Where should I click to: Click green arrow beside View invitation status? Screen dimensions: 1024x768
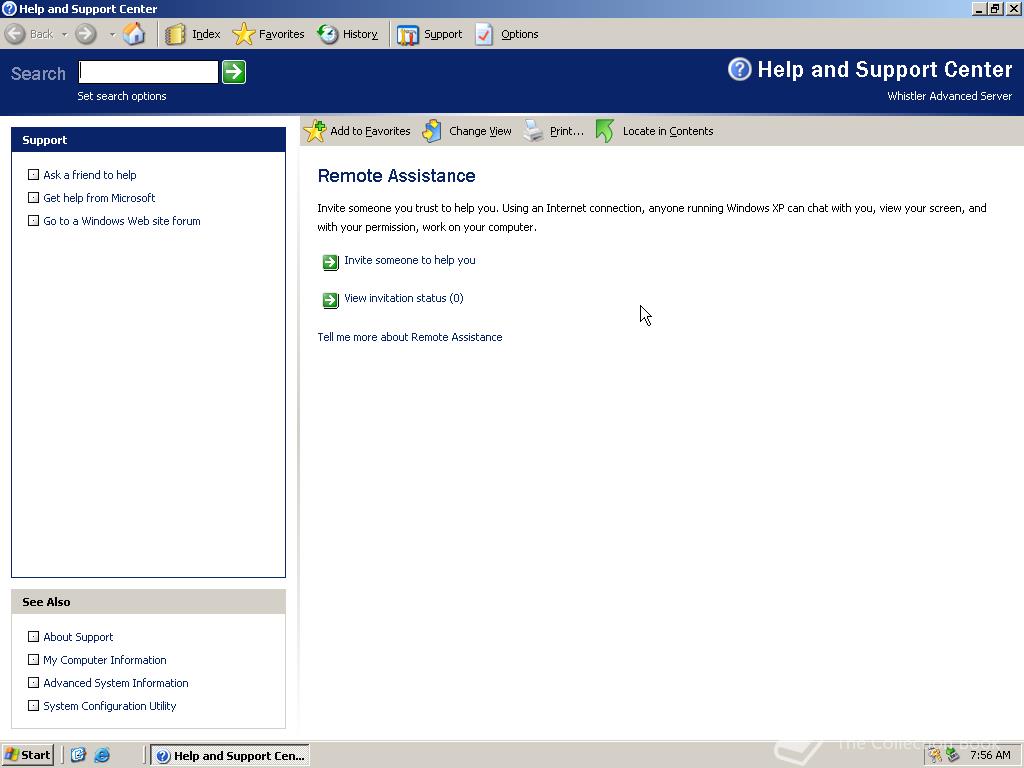(330, 300)
